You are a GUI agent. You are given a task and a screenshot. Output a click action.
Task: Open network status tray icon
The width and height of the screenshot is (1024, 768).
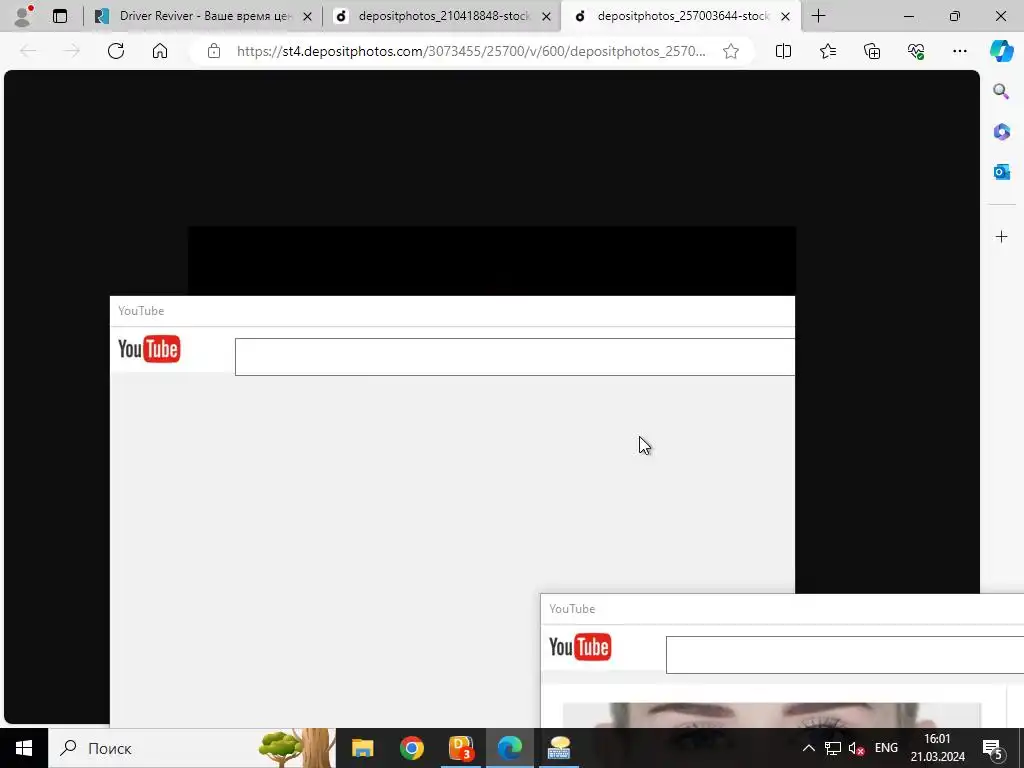[x=833, y=748]
